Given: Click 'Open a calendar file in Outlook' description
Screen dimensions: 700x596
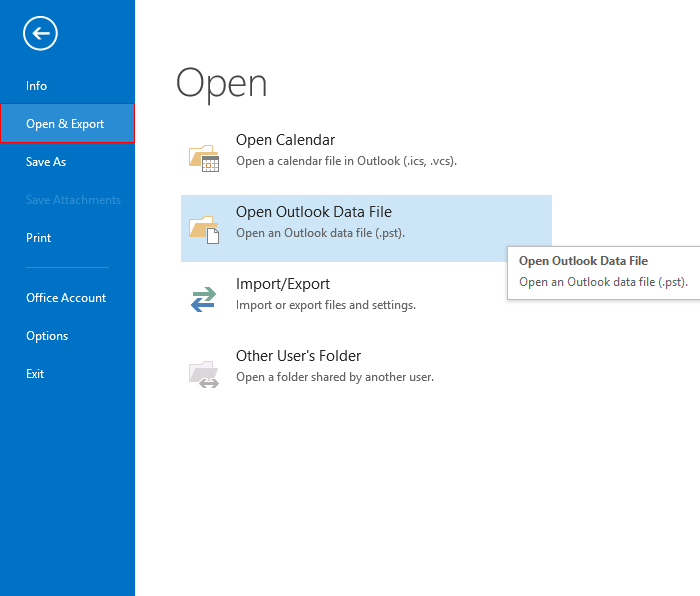Looking at the screenshot, I should pyautogui.click(x=346, y=161).
